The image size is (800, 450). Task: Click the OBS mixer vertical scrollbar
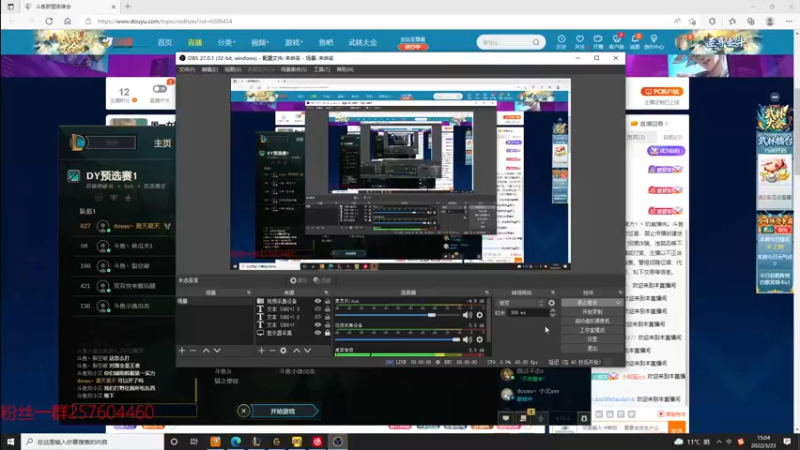489,321
